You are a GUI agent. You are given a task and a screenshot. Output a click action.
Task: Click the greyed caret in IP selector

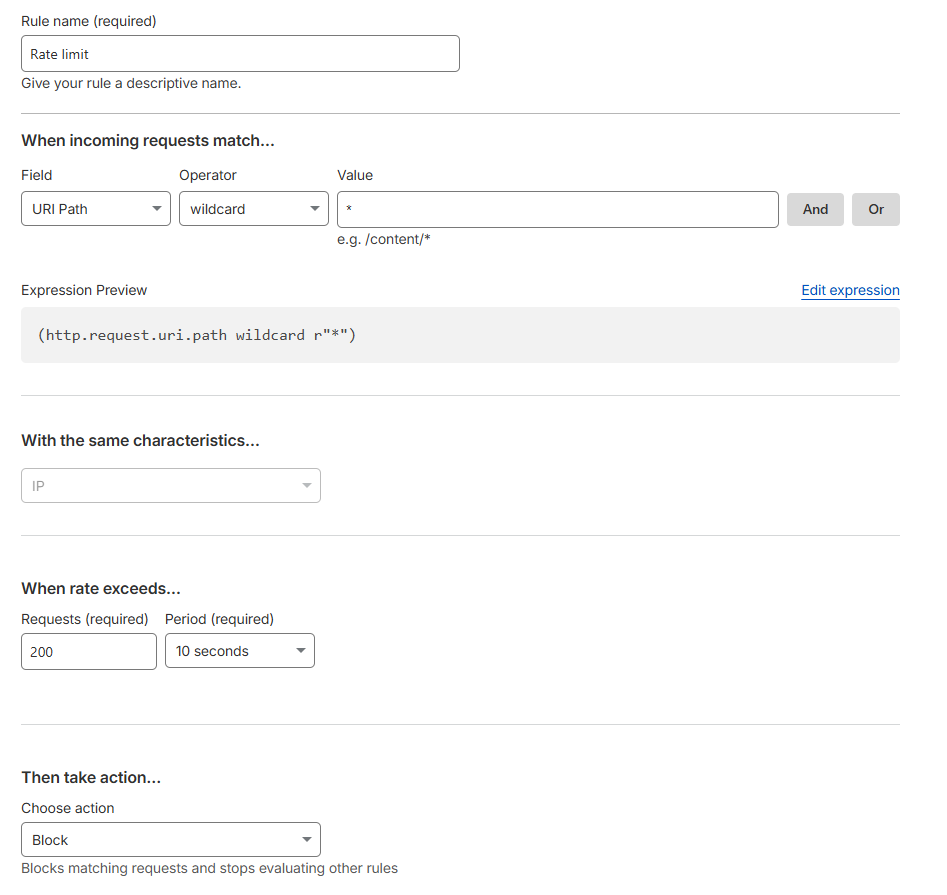click(306, 486)
